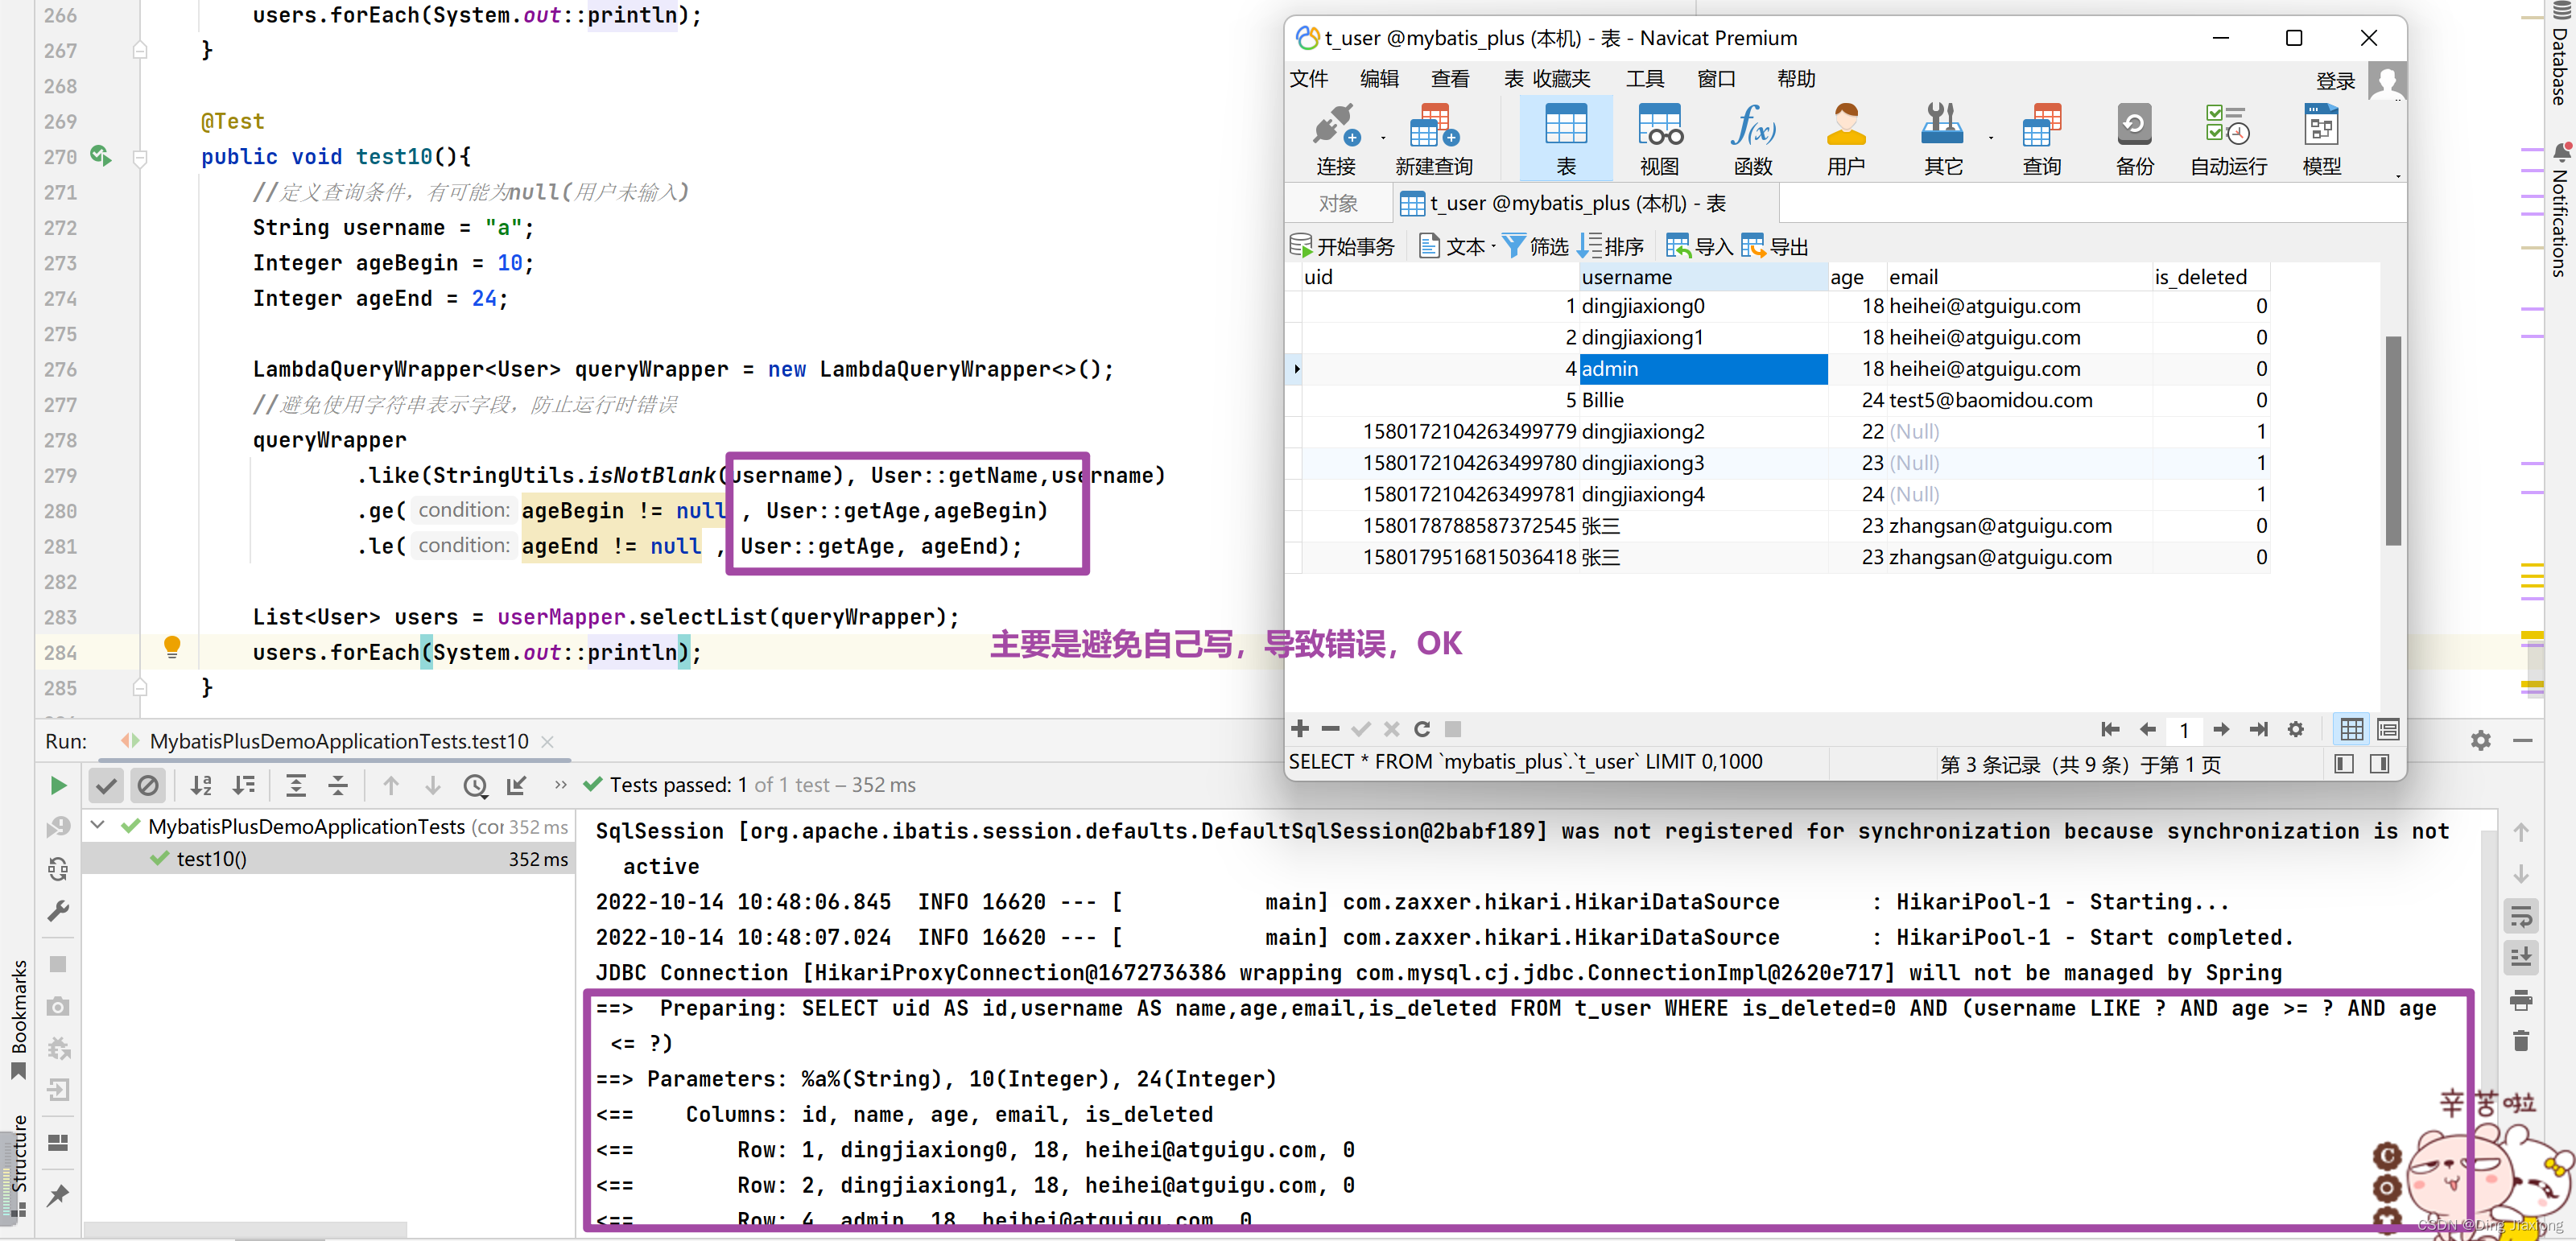
Task: Rerun test10 with the green run button
Action: [x=57, y=785]
